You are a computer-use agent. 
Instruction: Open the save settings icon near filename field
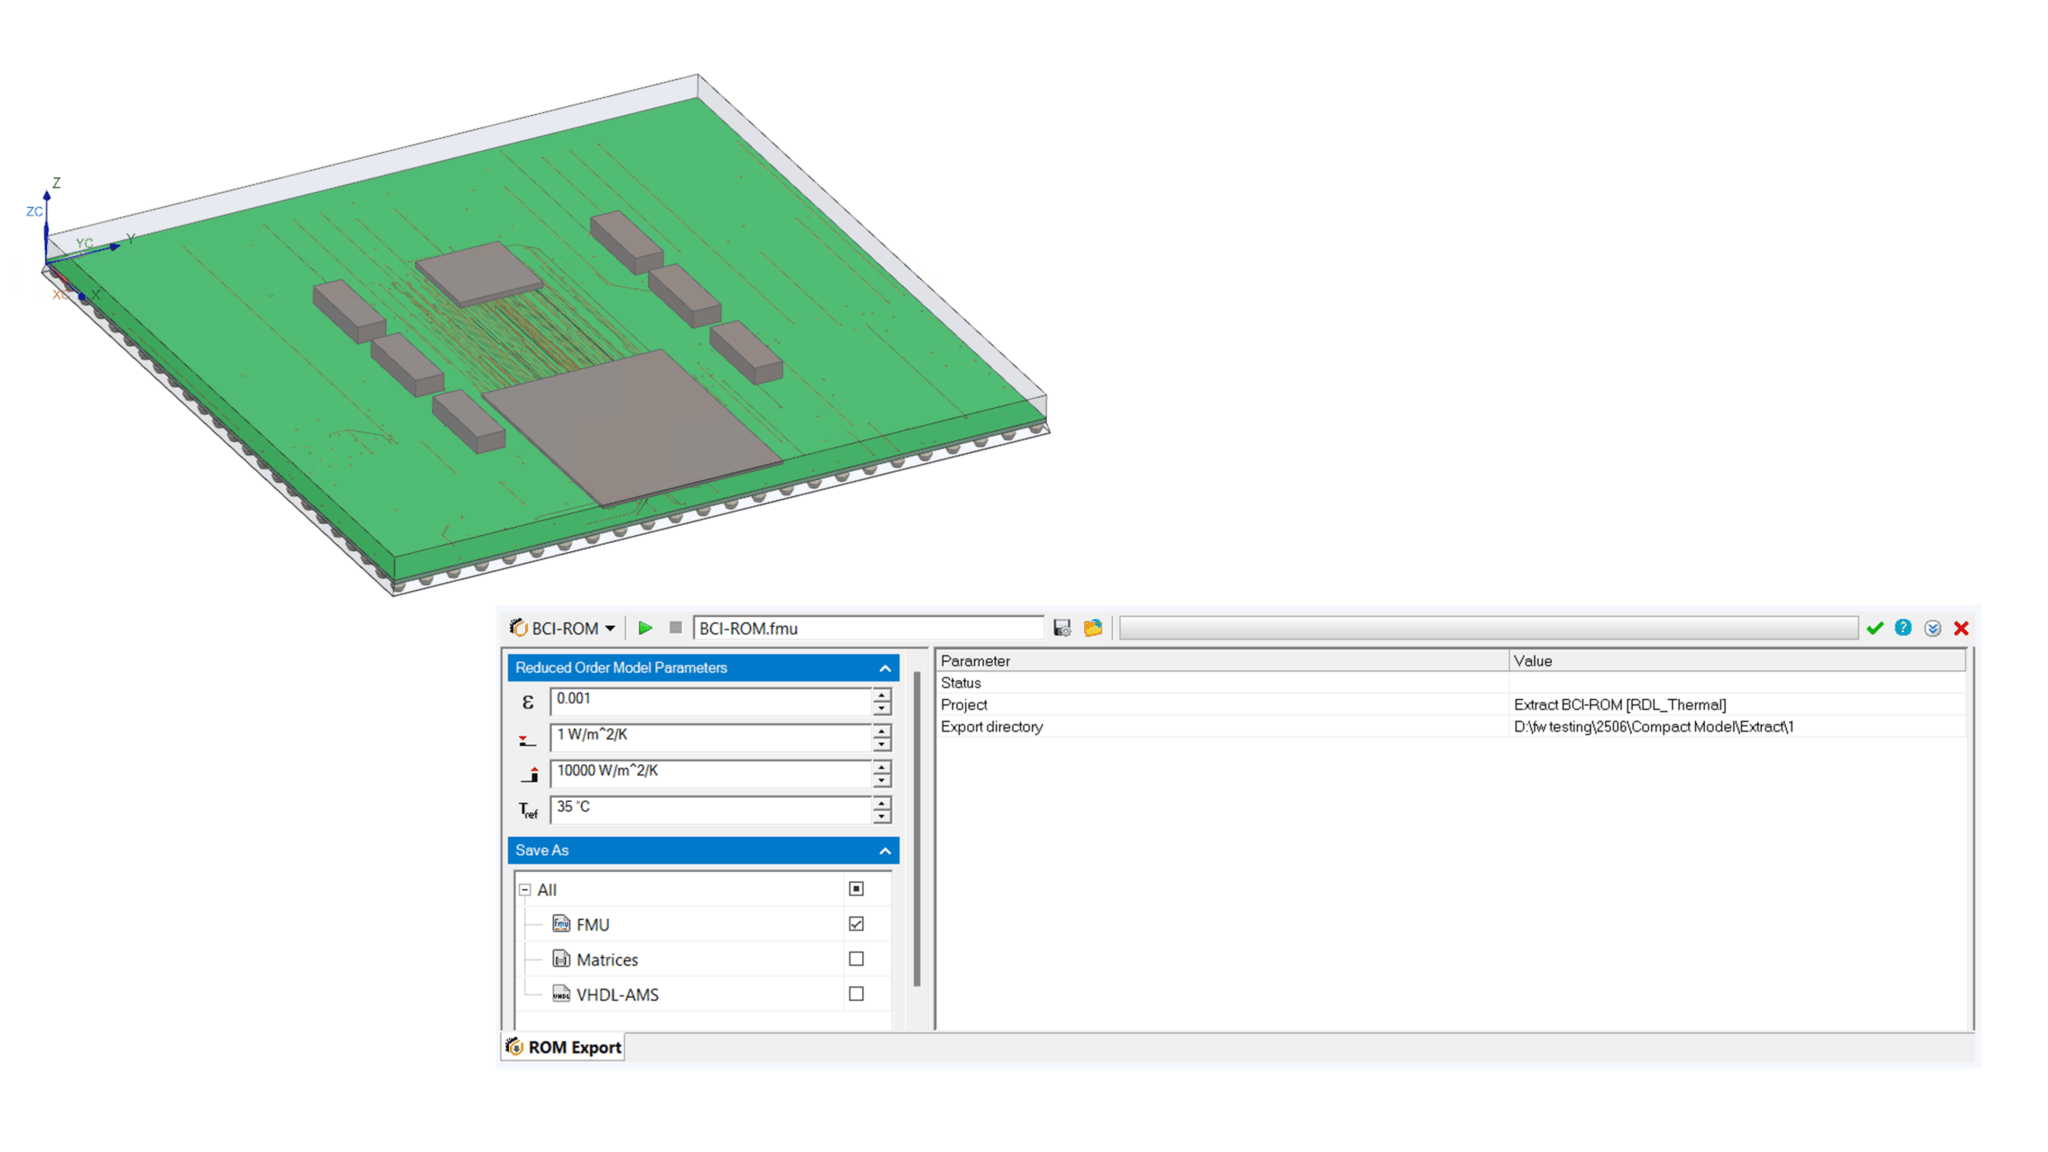(x=1062, y=628)
